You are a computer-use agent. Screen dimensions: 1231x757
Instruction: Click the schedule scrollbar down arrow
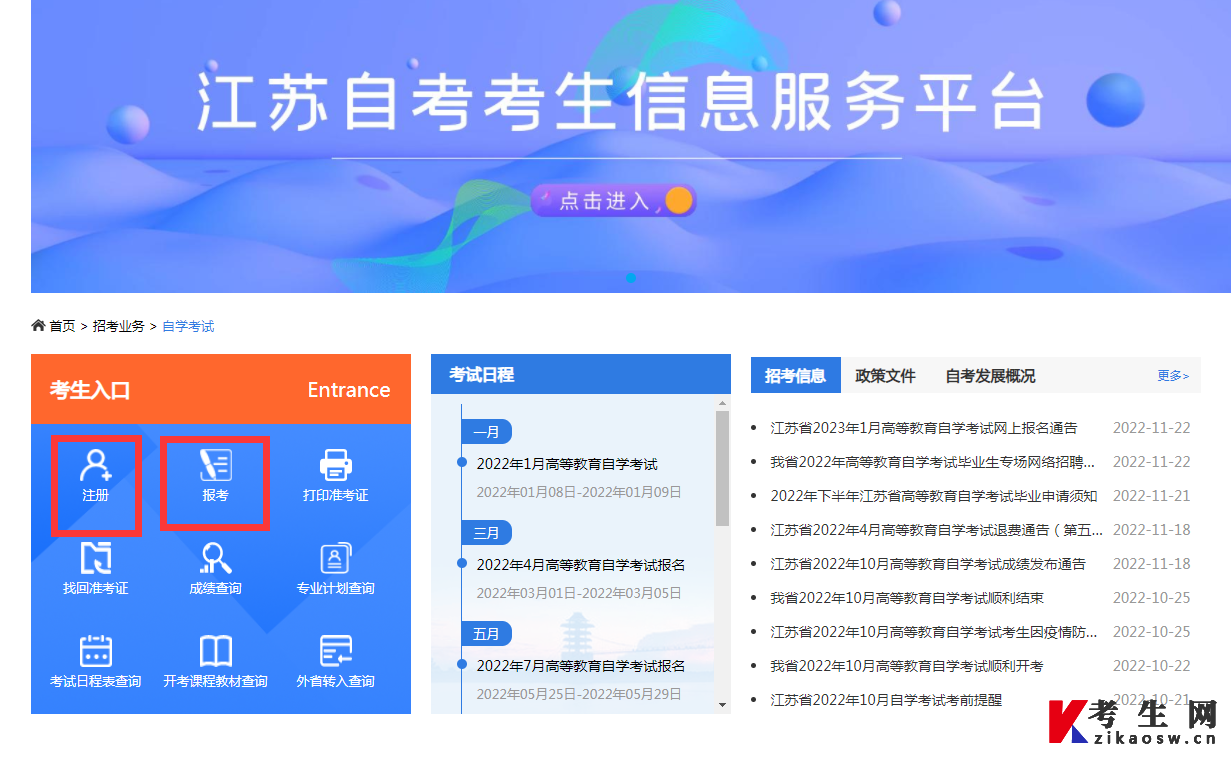(723, 706)
